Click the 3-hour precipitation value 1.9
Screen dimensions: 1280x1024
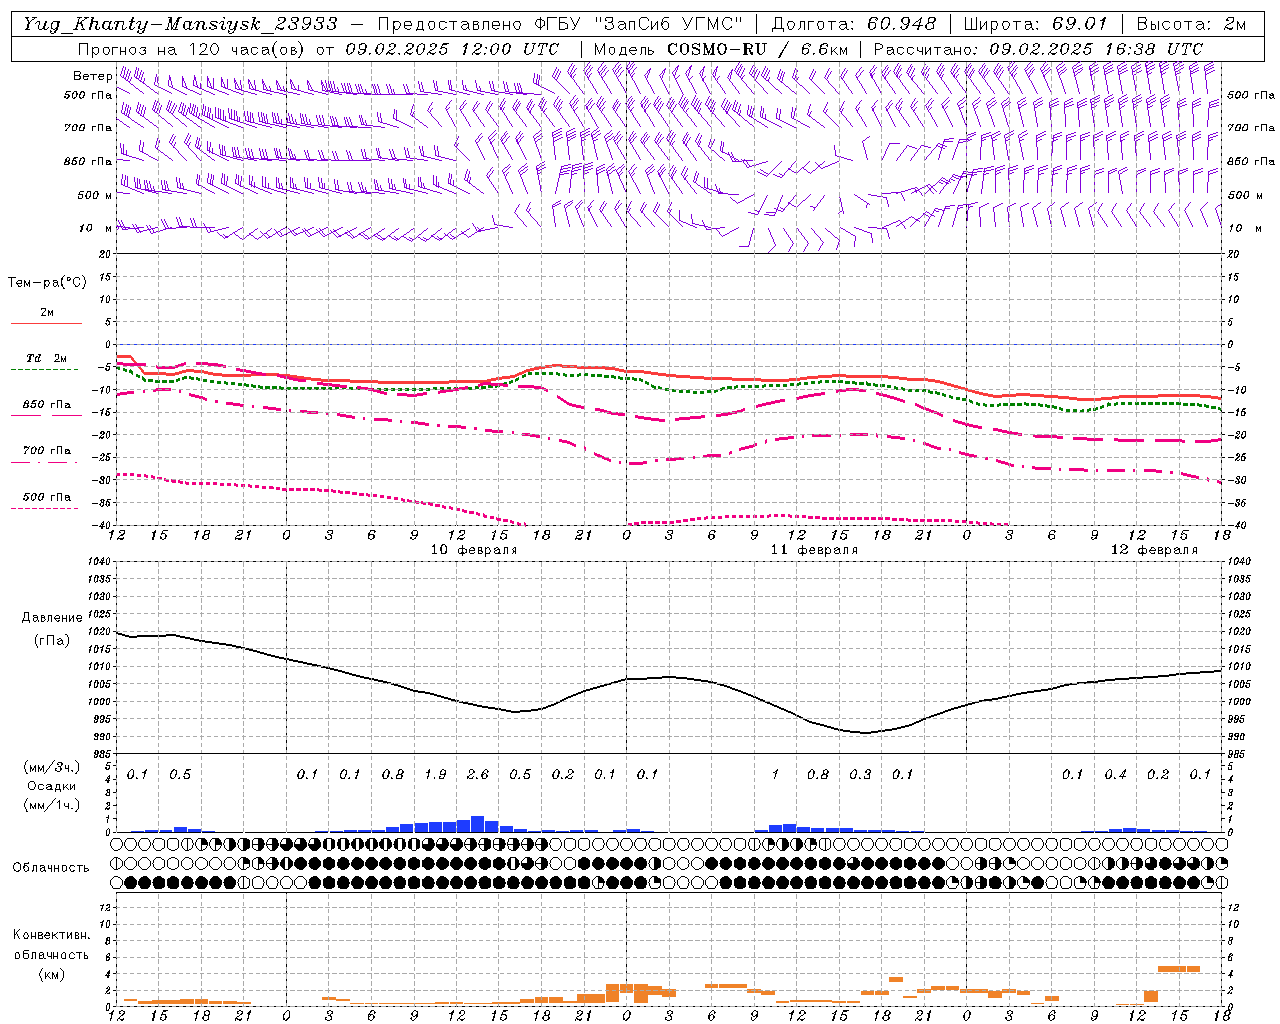point(435,775)
